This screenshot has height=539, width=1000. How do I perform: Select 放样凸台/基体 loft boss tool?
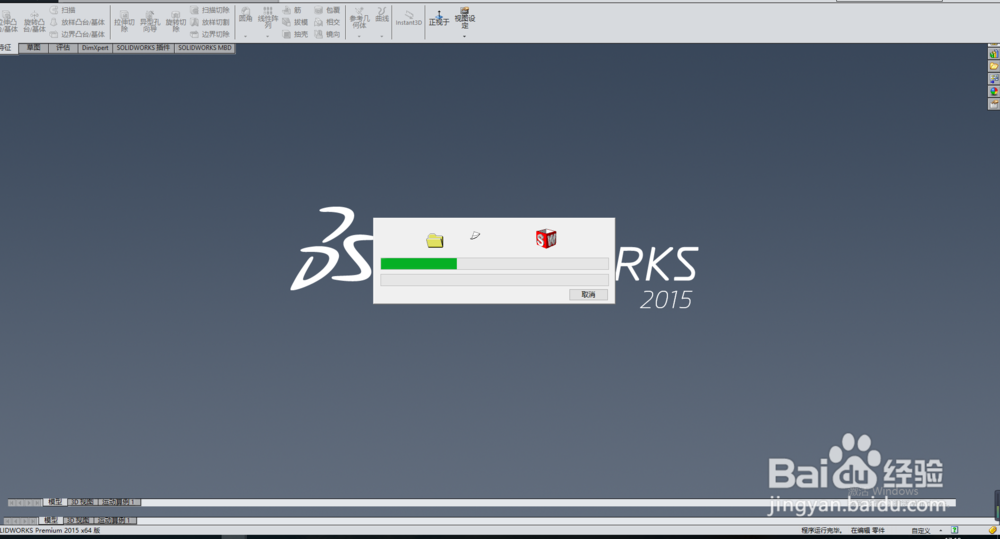click(x=77, y=22)
